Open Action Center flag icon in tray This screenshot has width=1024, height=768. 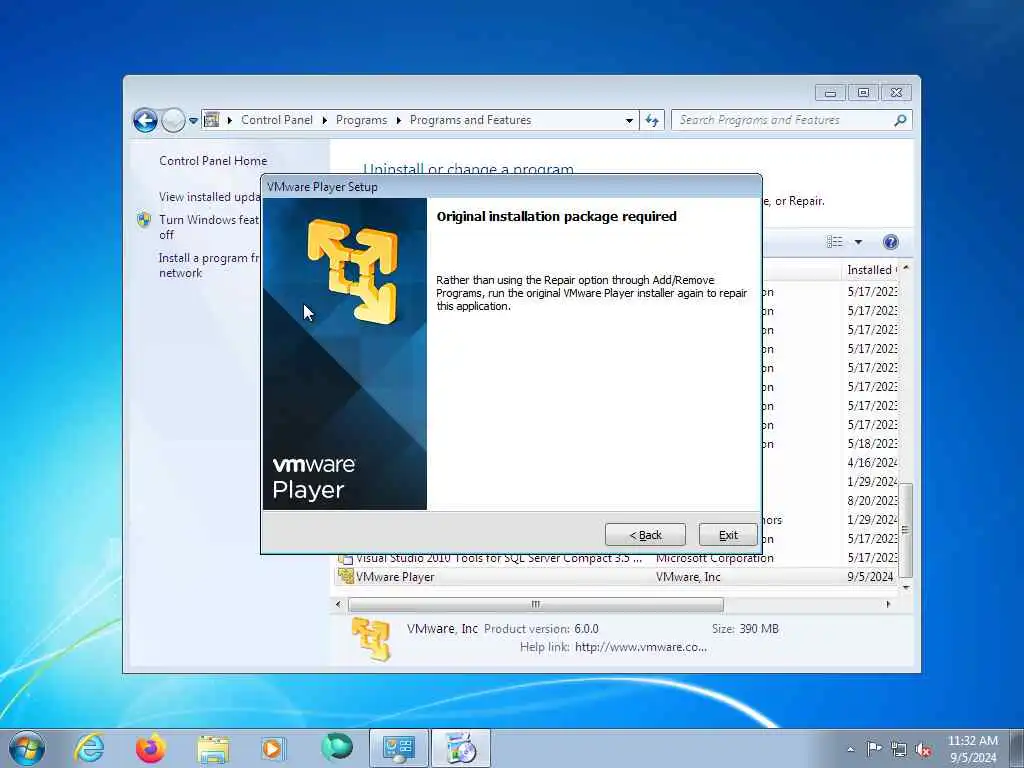pyautogui.click(x=874, y=748)
